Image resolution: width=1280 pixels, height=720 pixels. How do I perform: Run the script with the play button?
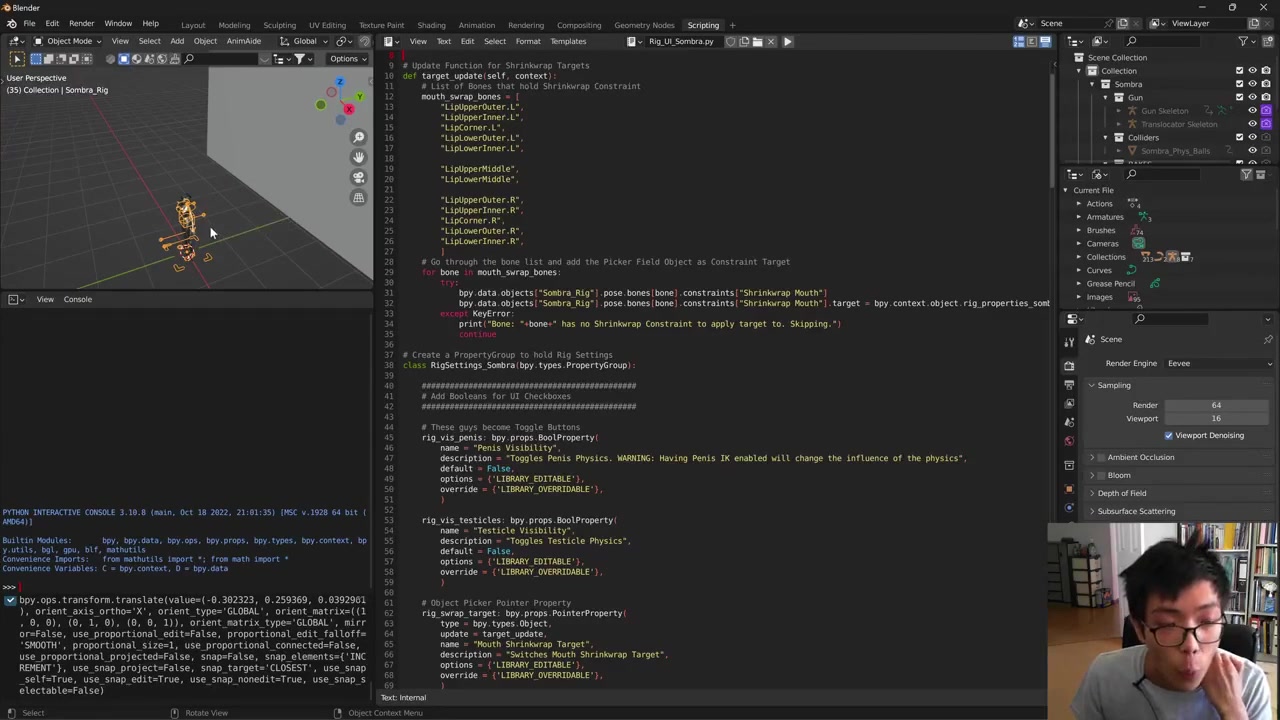pos(787,42)
